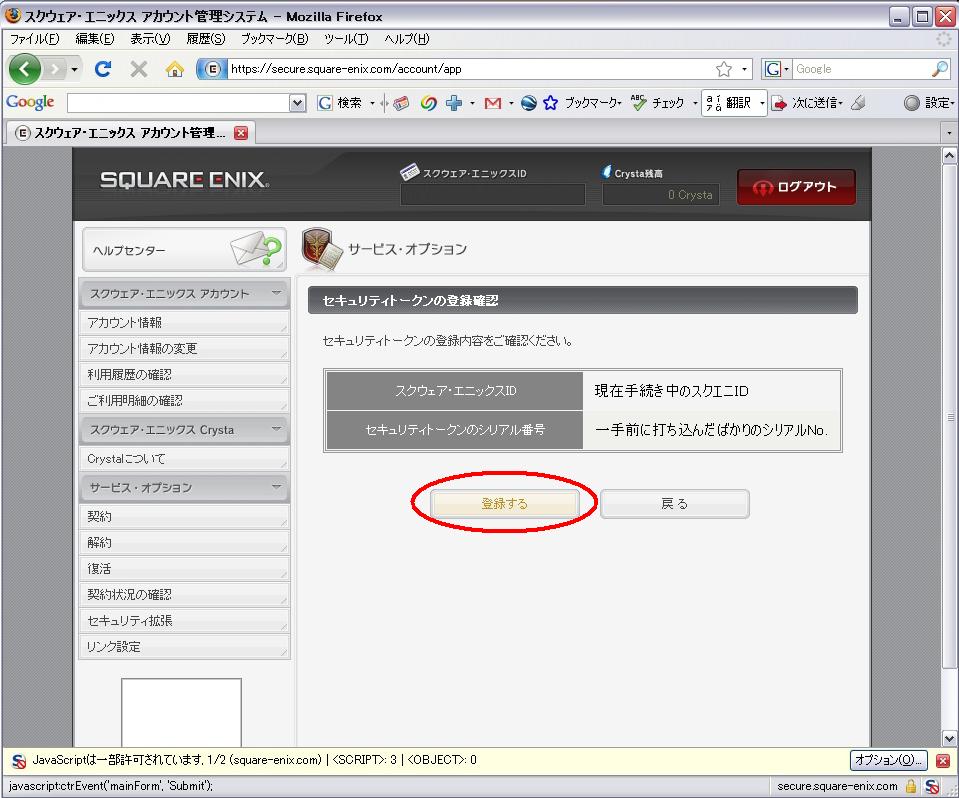Screen dimensions: 959x798
Task: Click the Google toolbar search G icon
Action: (325, 103)
